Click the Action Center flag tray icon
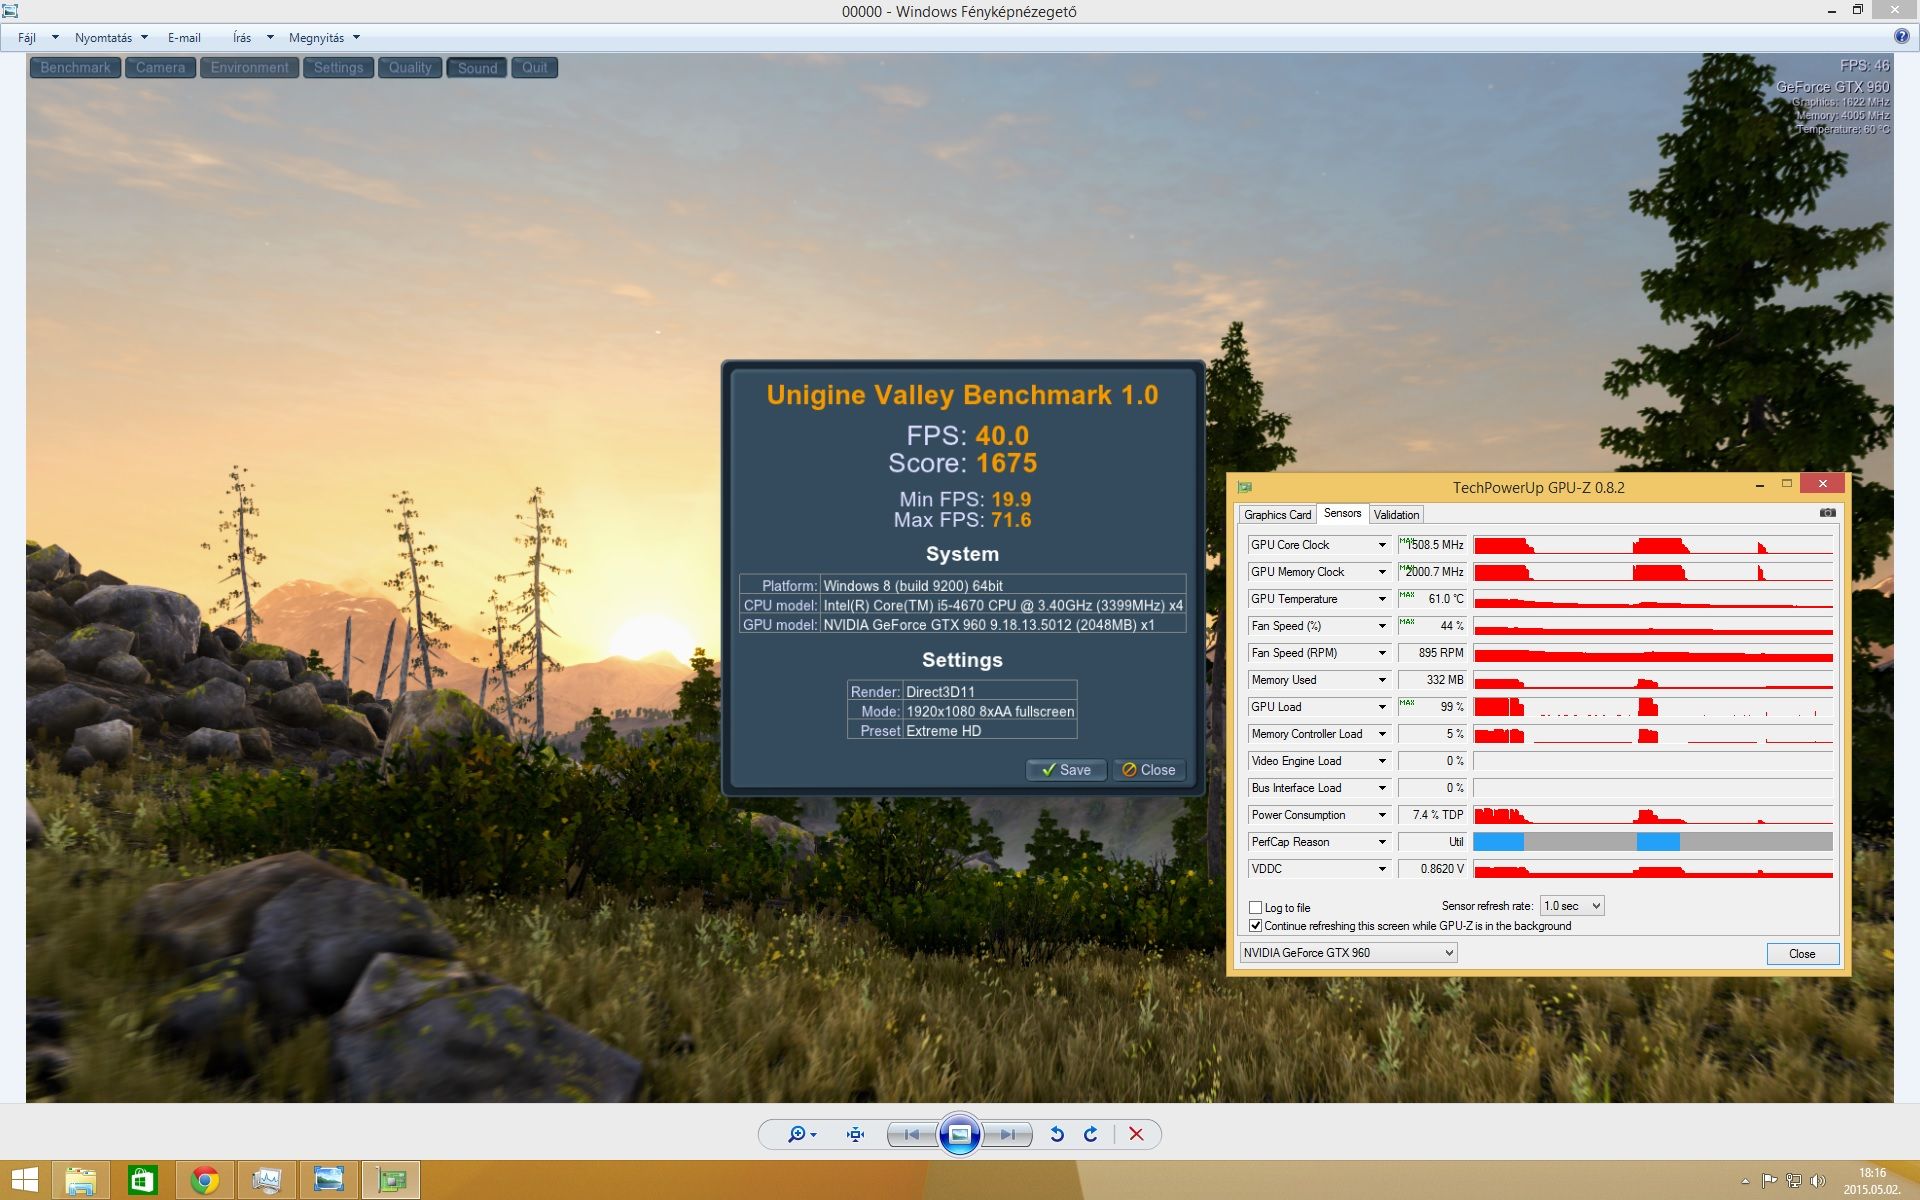The image size is (1920, 1200). point(1769,1181)
